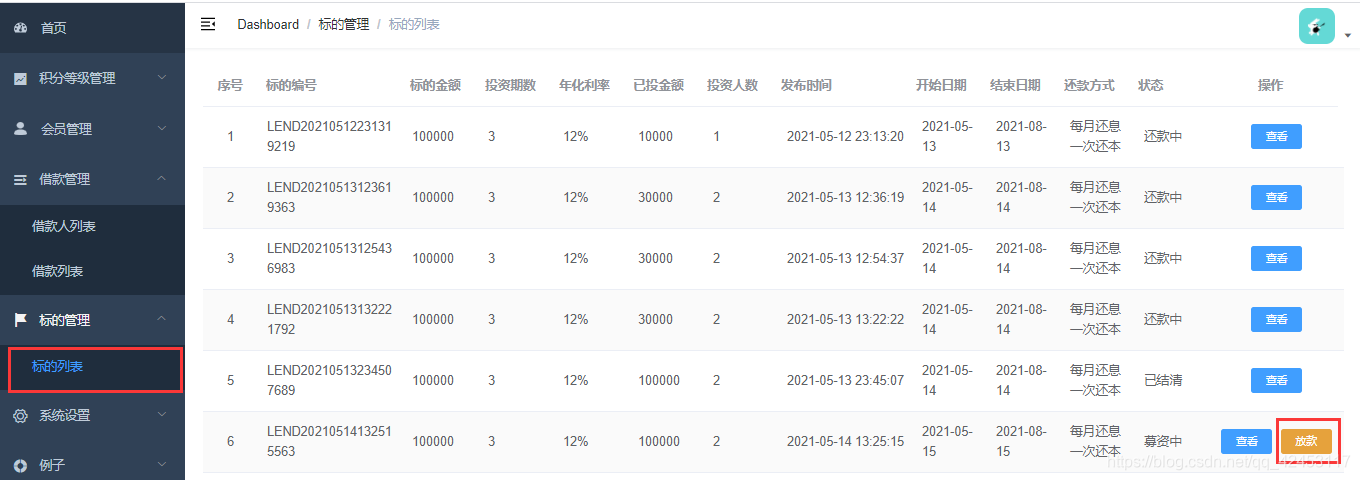
Task: Click invested amount 10000 in row 1
Action: point(656,137)
